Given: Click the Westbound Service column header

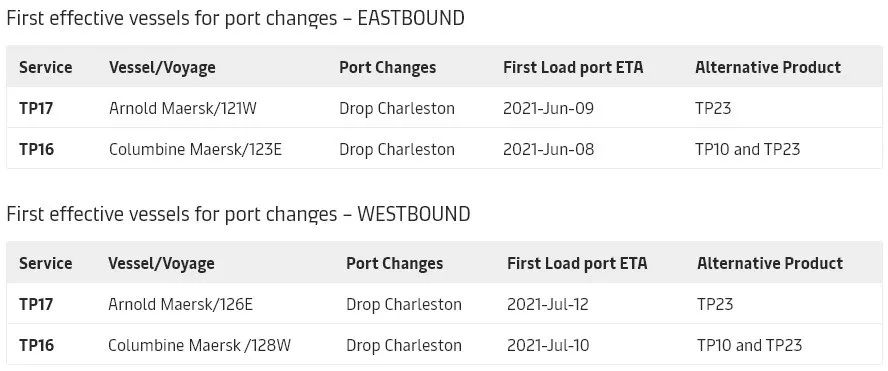Looking at the screenshot, I should point(46,263).
